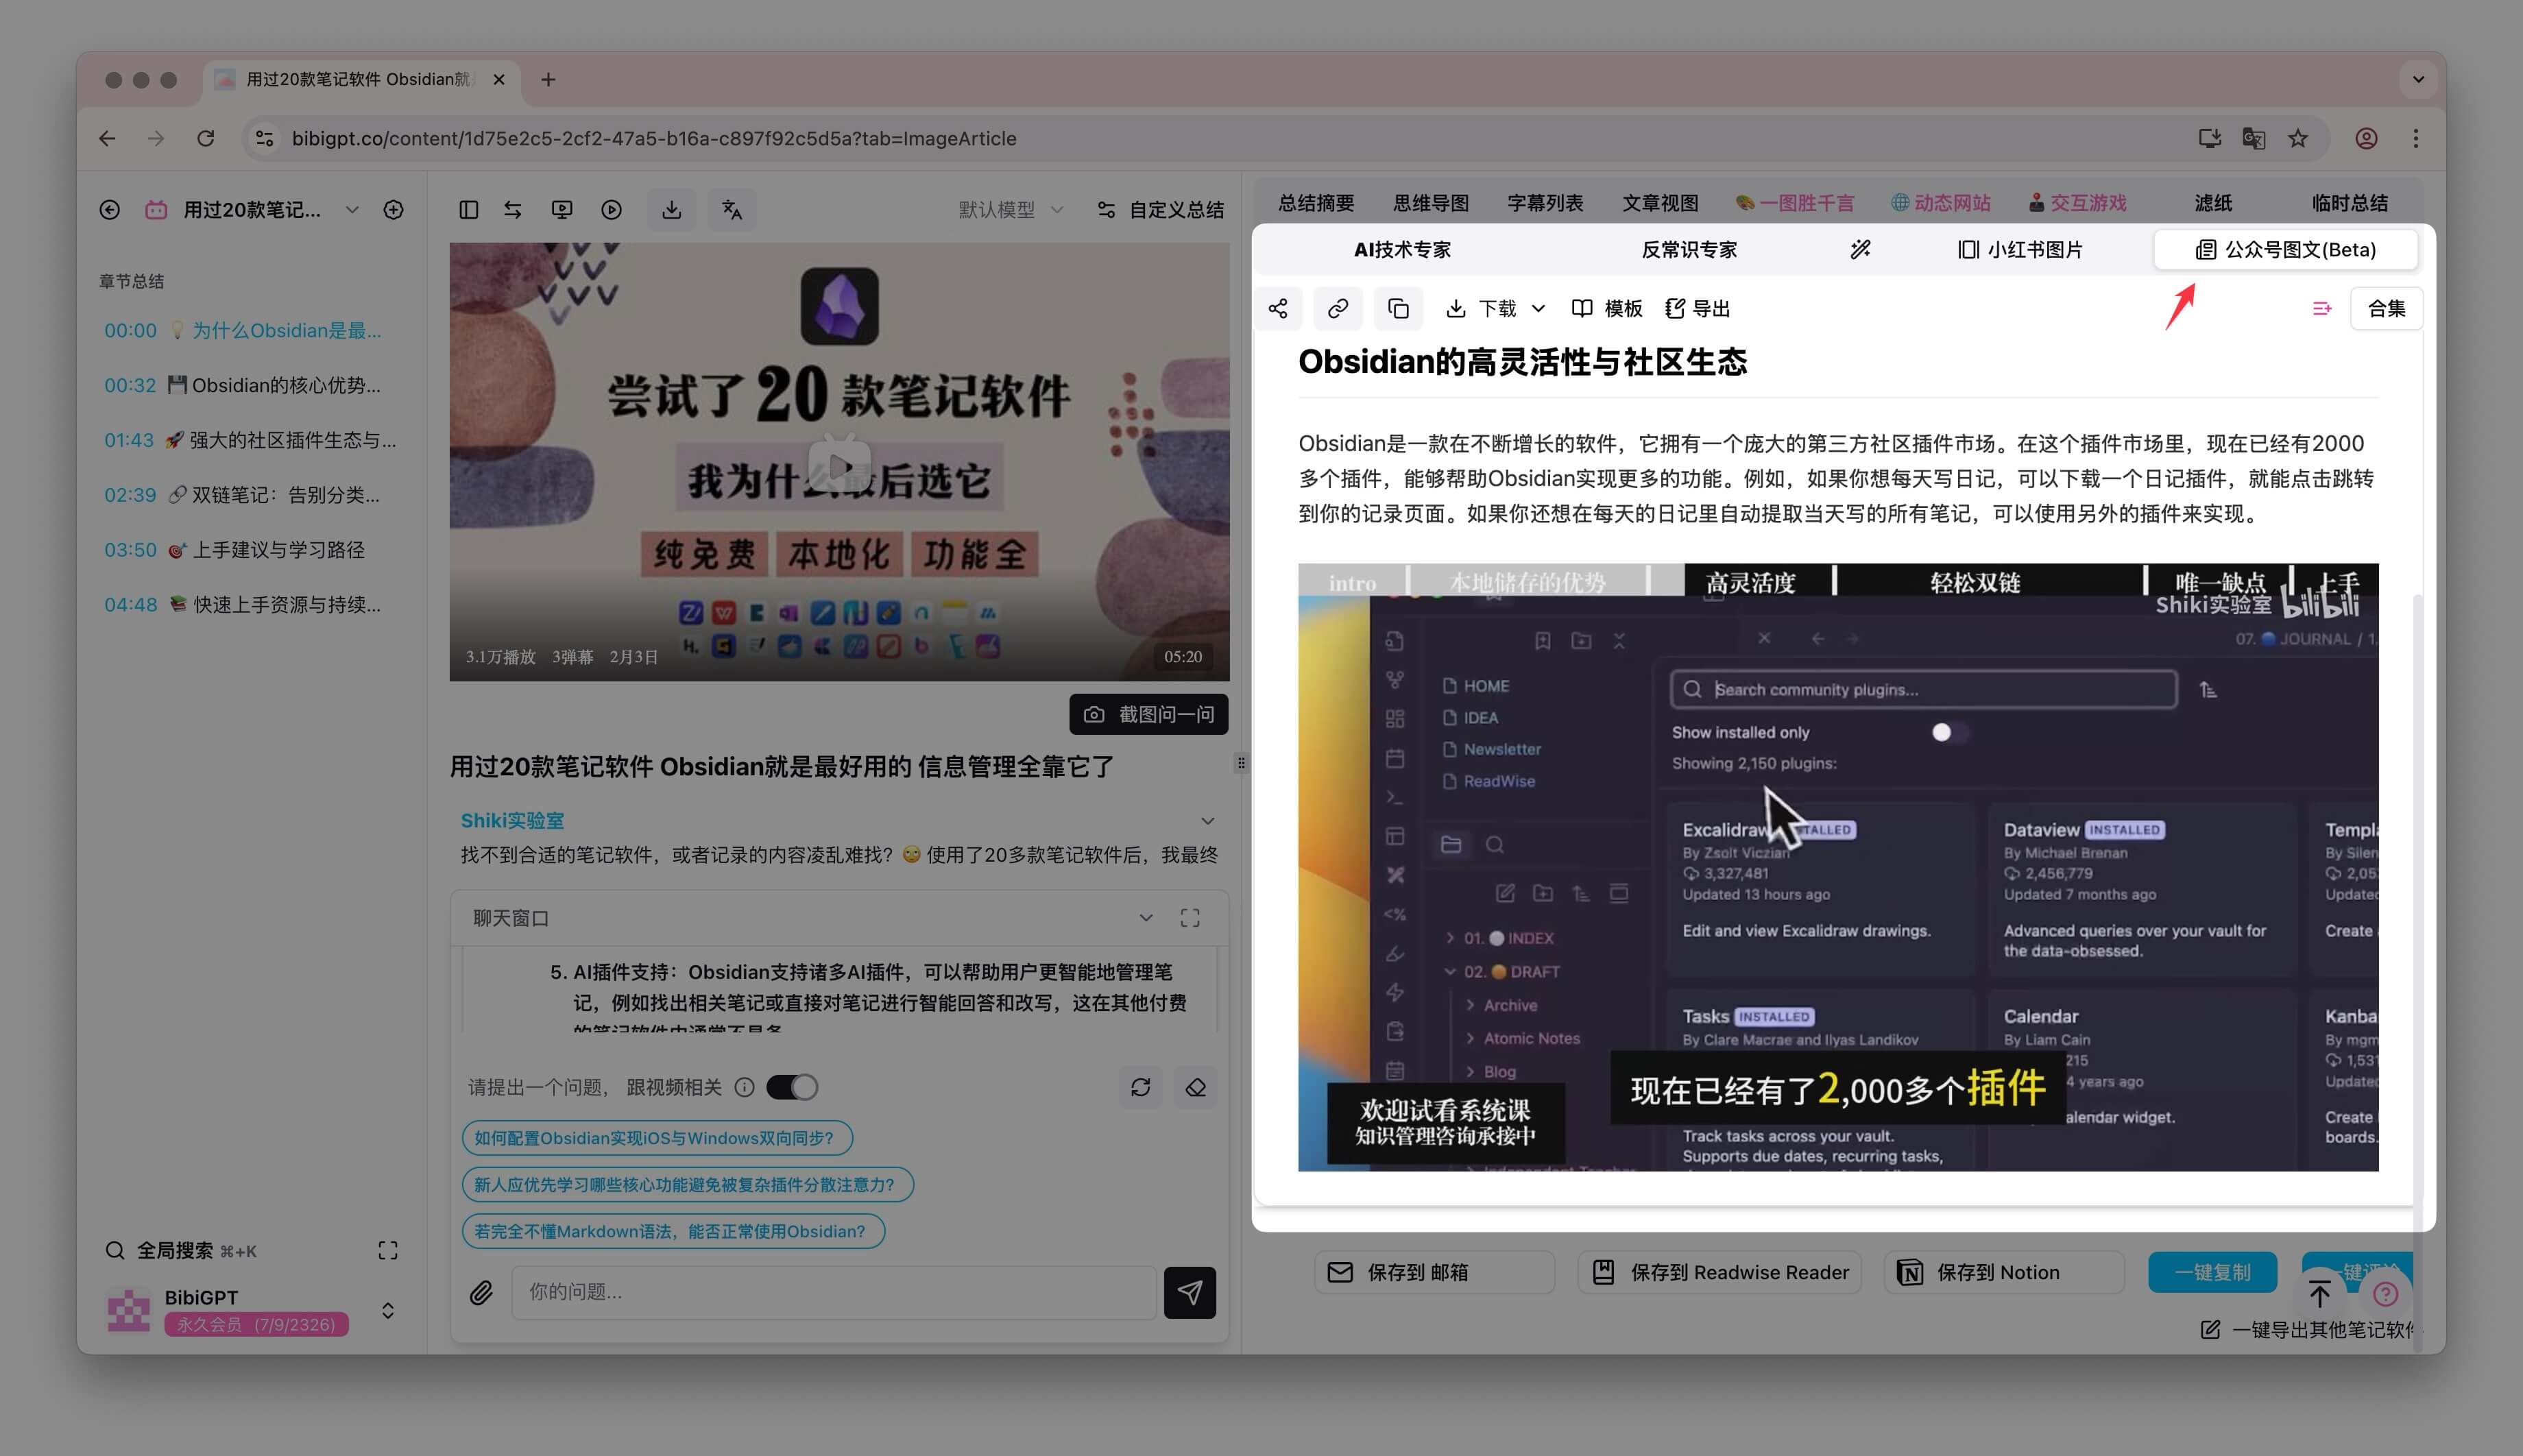Open the 下载 dropdown menu
Image resolution: width=2523 pixels, height=1456 pixels.
1497,308
